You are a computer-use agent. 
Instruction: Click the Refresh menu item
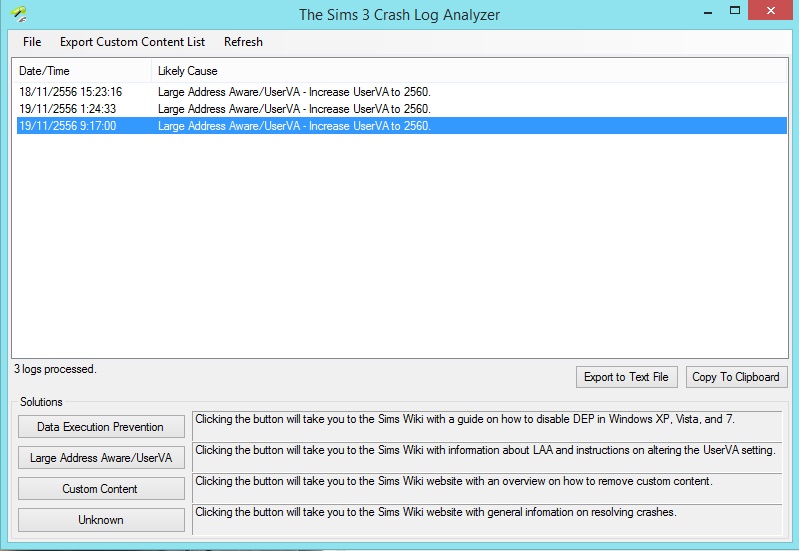pyautogui.click(x=243, y=42)
